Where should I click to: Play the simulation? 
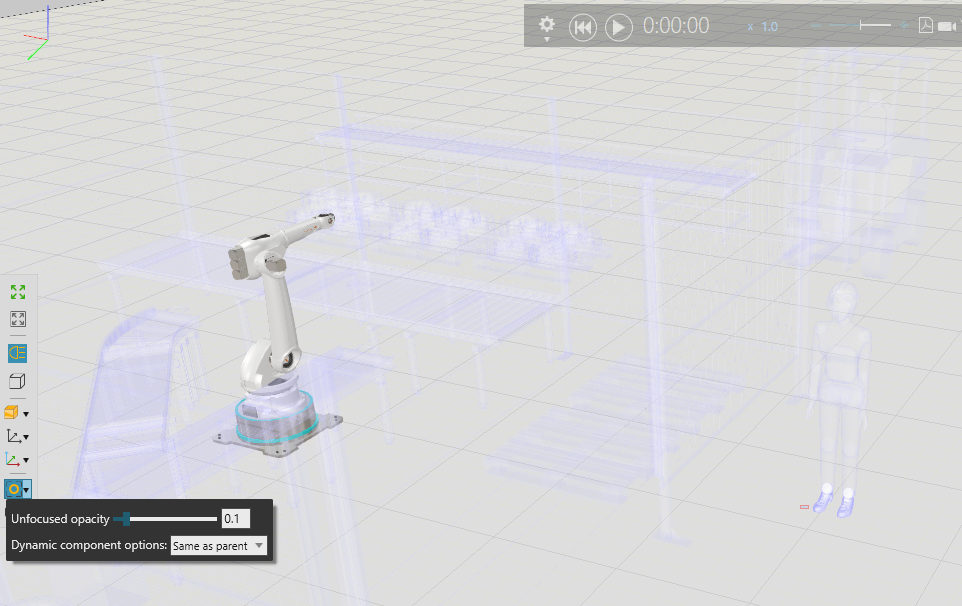619,28
